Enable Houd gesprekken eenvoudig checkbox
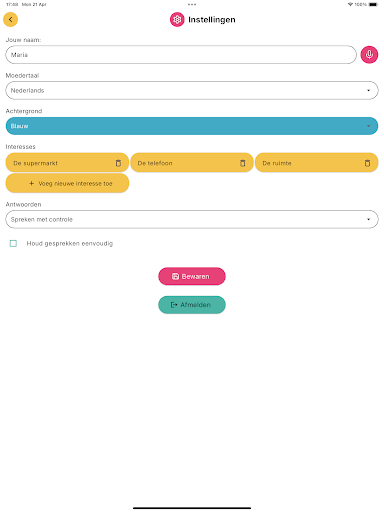The image size is (384, 512). coord(13,243)
